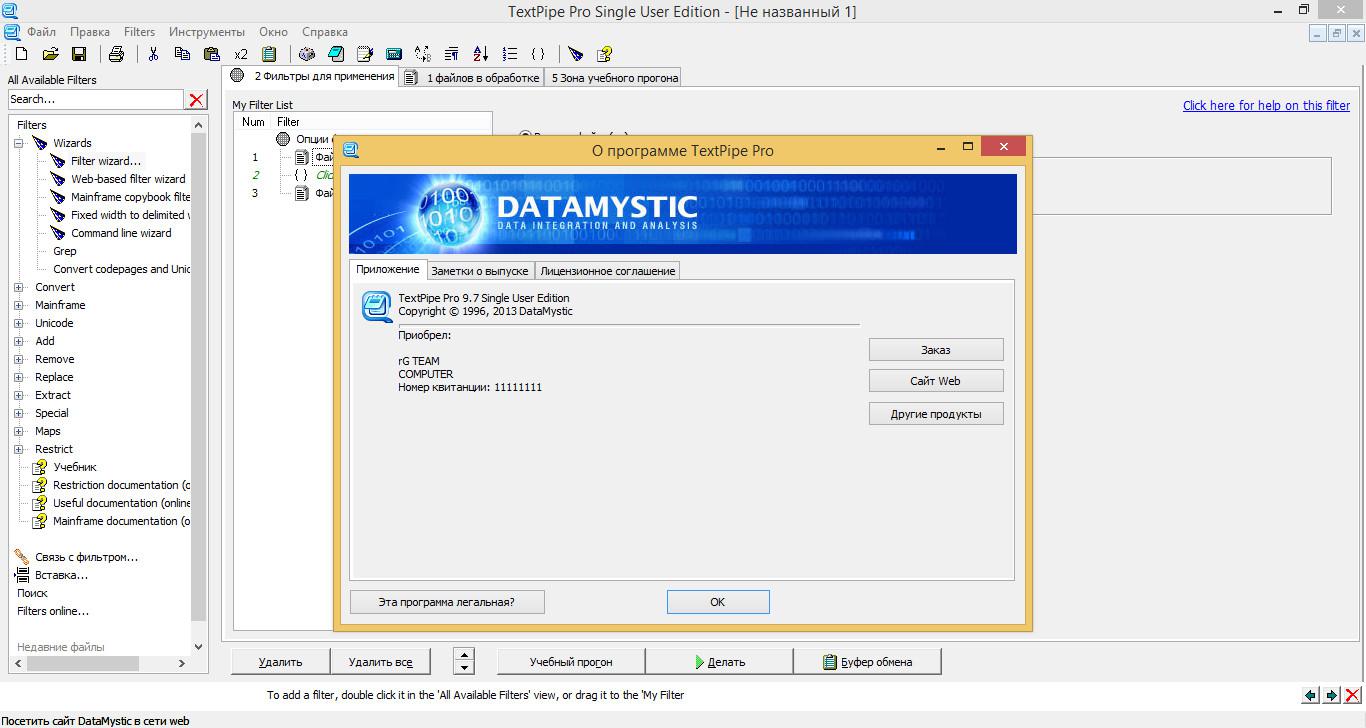The image size is (1366, 728).
Task: Expand the Extract tree node
Action: [x=19, y=395]
